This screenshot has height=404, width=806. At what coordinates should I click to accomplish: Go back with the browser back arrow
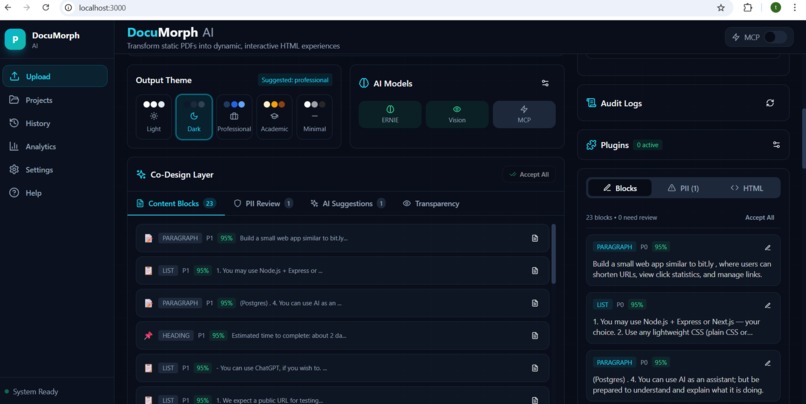(x=8, y=8)
